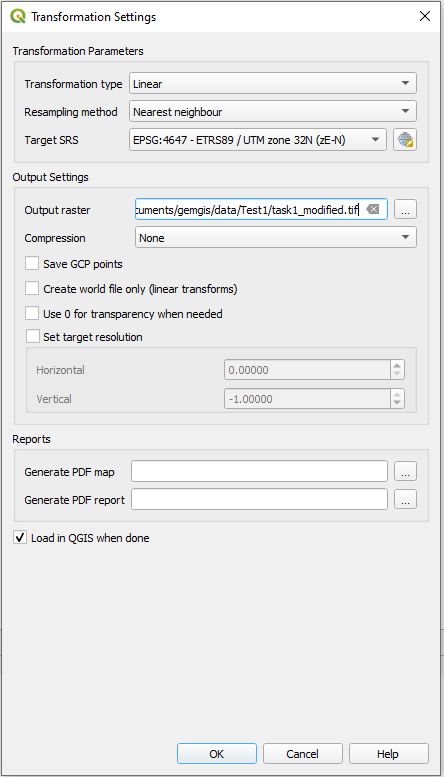
Task: Browse for PDF report output file
Action: [405, 499]
